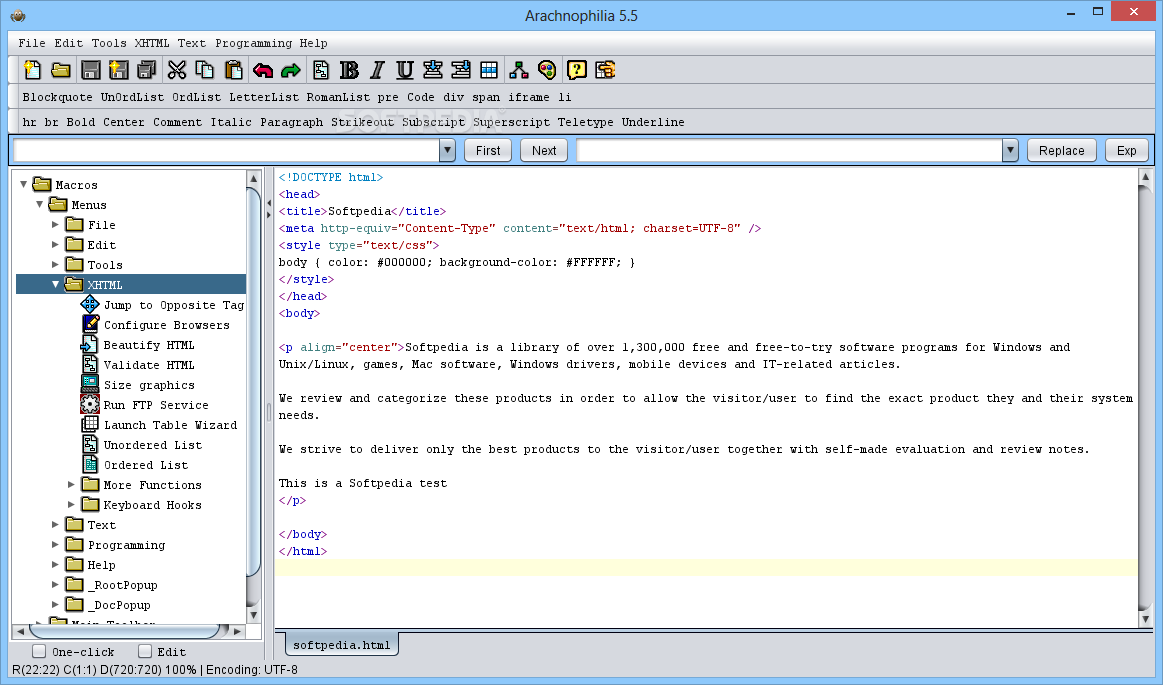The height and width of the screenshot is (685, 1163).
Task: Toggle the One-click checkbox
Action: pyautogui.click(x=39, y=651)
